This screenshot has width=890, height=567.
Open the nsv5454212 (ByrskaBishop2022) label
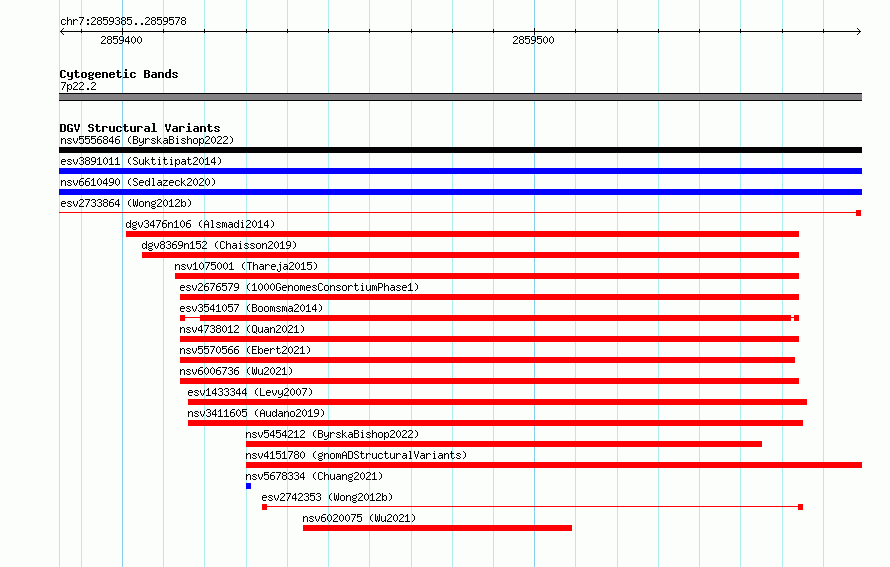(333, 434)
